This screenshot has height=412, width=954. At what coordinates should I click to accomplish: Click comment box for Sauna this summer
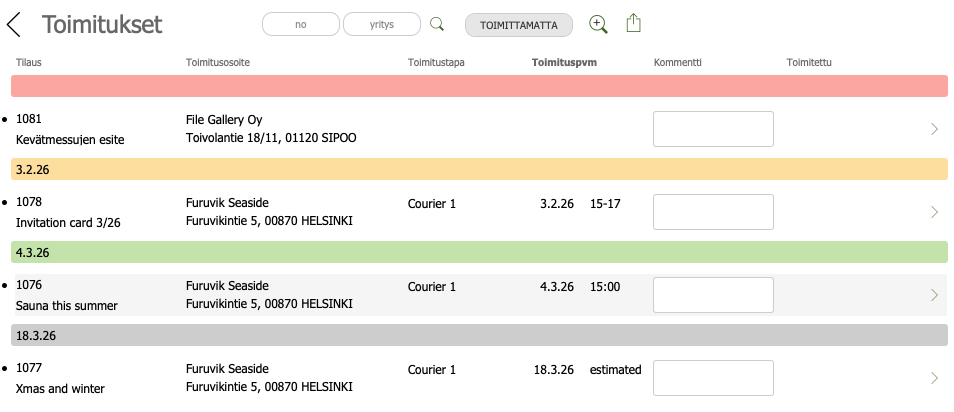[712, 295]
